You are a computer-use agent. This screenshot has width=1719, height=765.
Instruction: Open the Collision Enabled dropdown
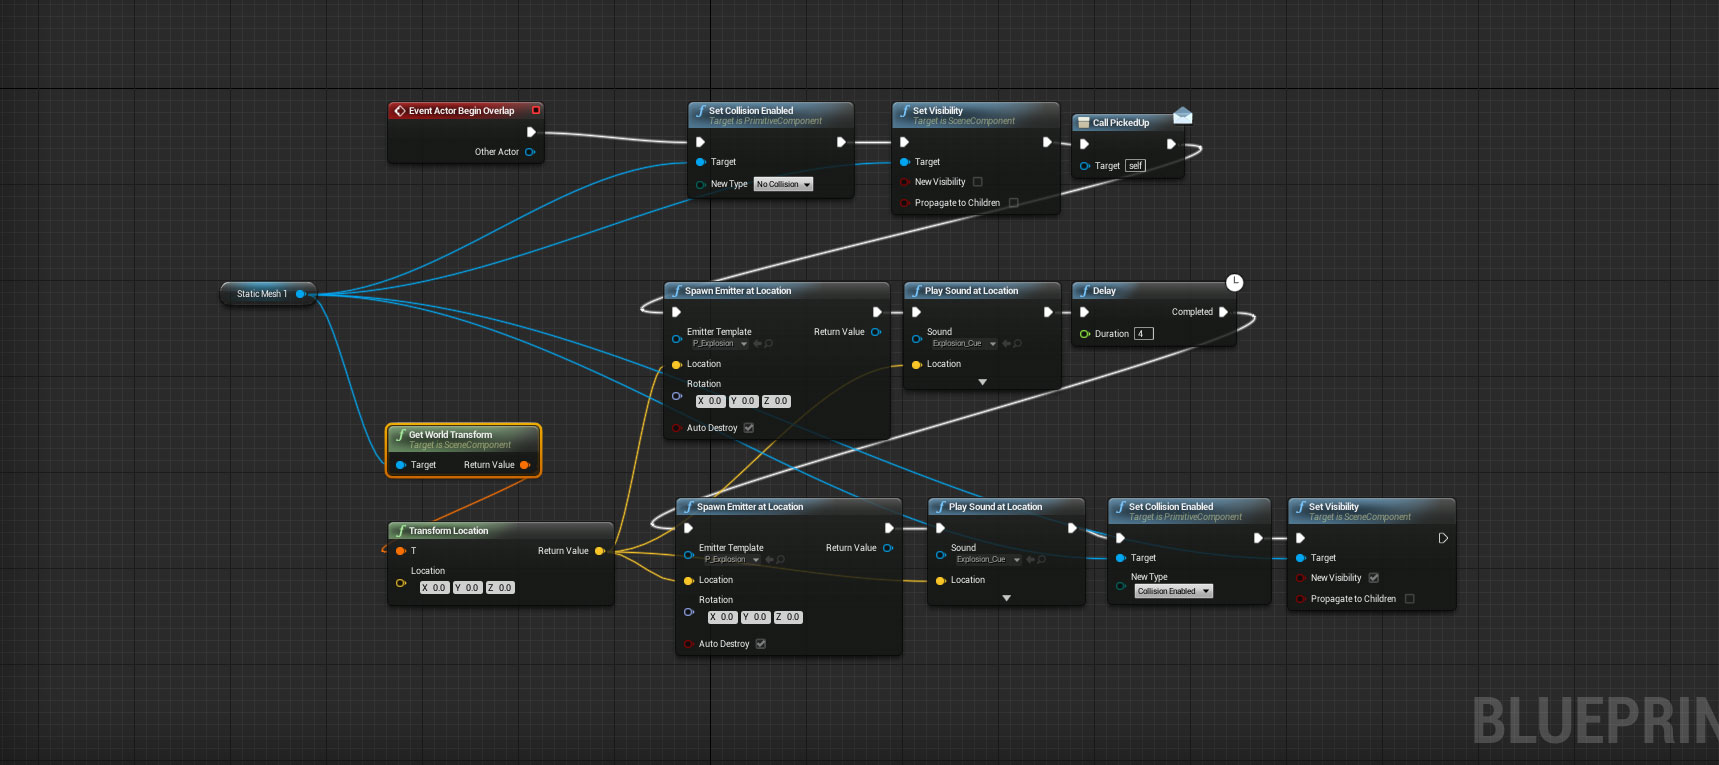pos(1173,591)
